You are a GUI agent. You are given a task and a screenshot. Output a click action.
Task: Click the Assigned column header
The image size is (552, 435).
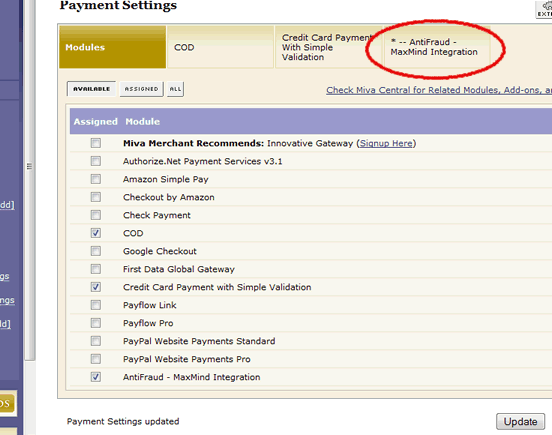pos(95,121)
